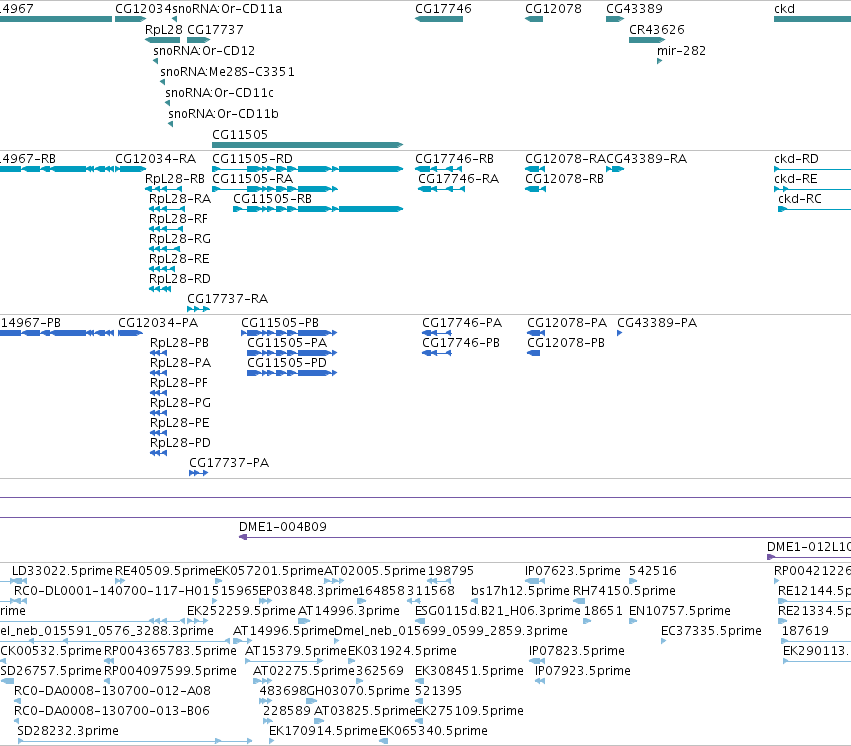This screenshot has height=746, width=851.
Task: Click the RE40509.5prime EST label
Action: [166, 571]
